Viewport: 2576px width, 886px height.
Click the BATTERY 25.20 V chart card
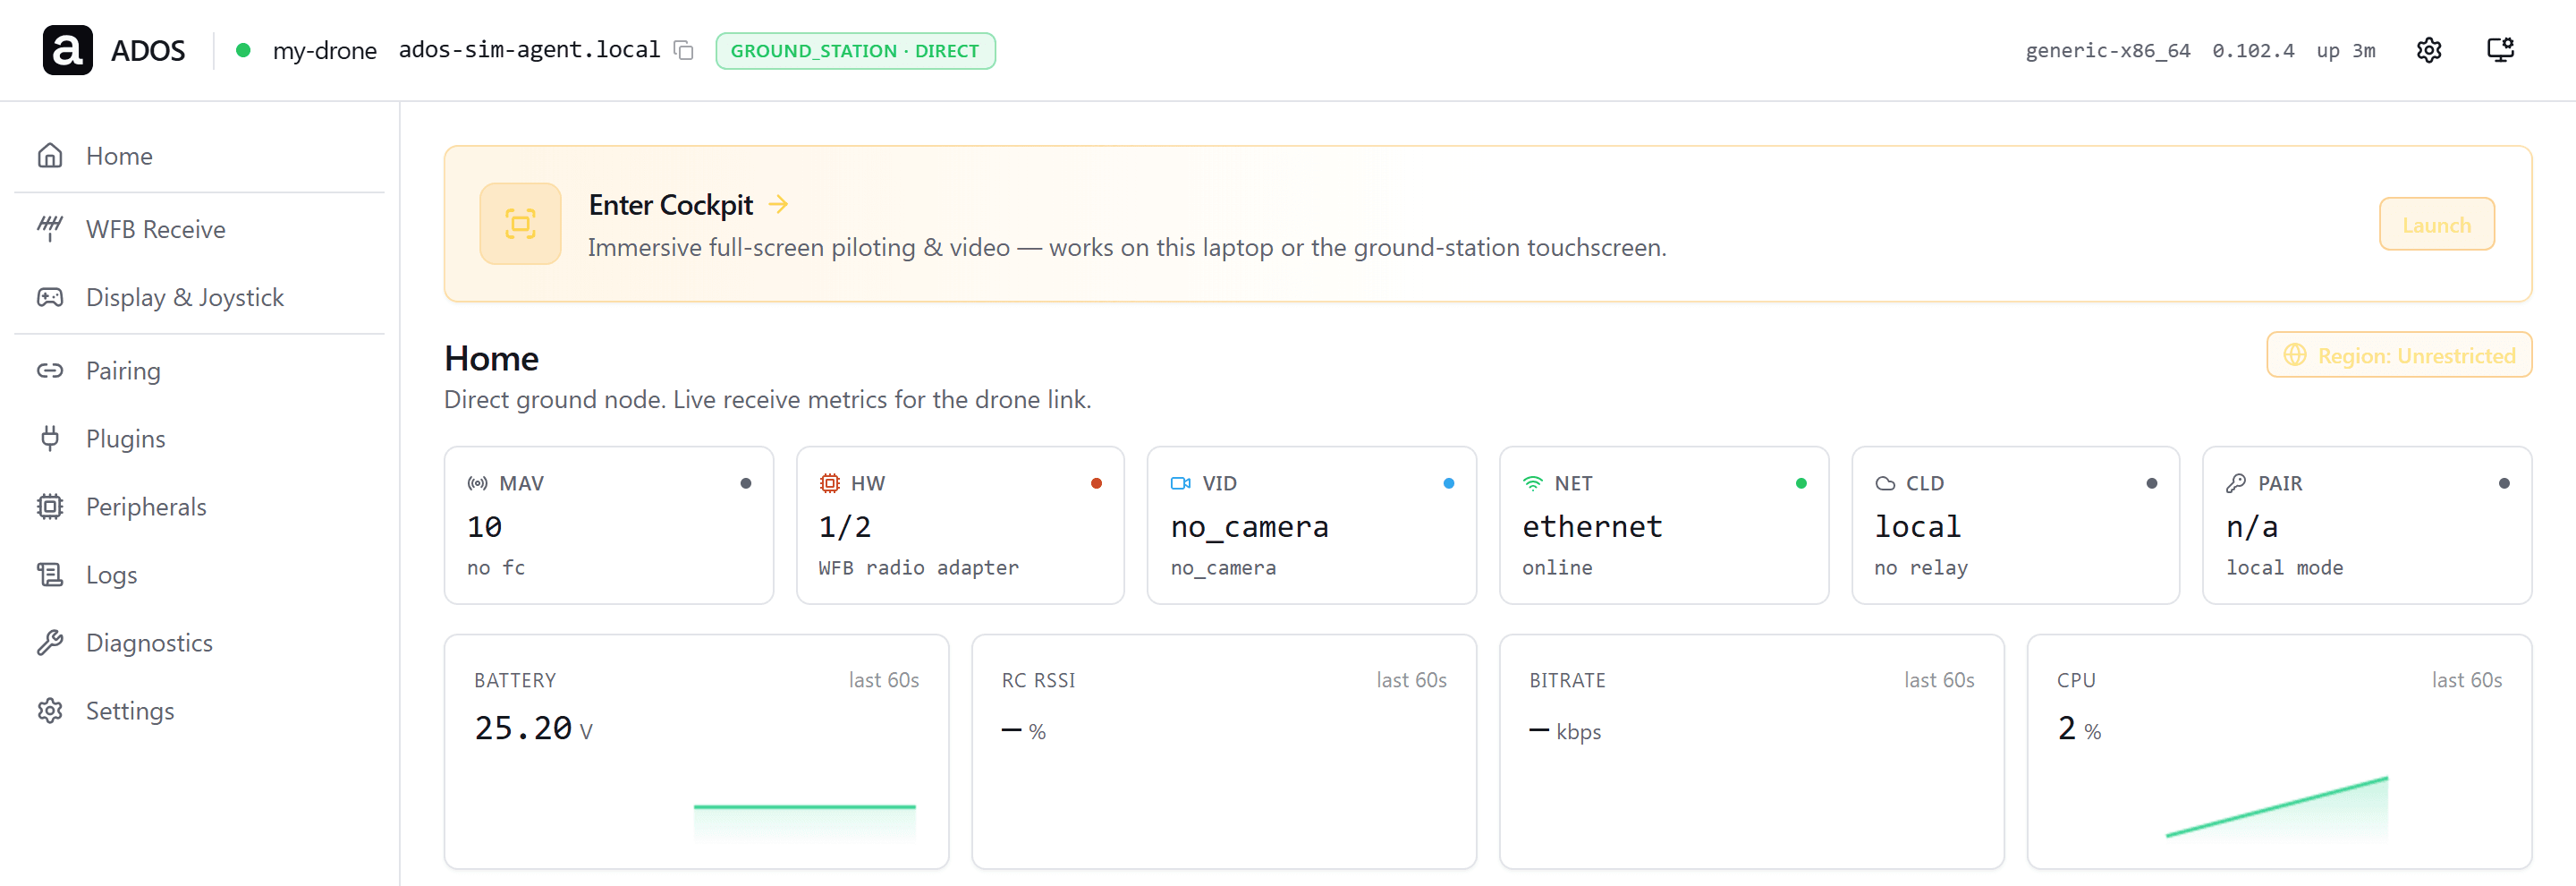pos(697,752)
